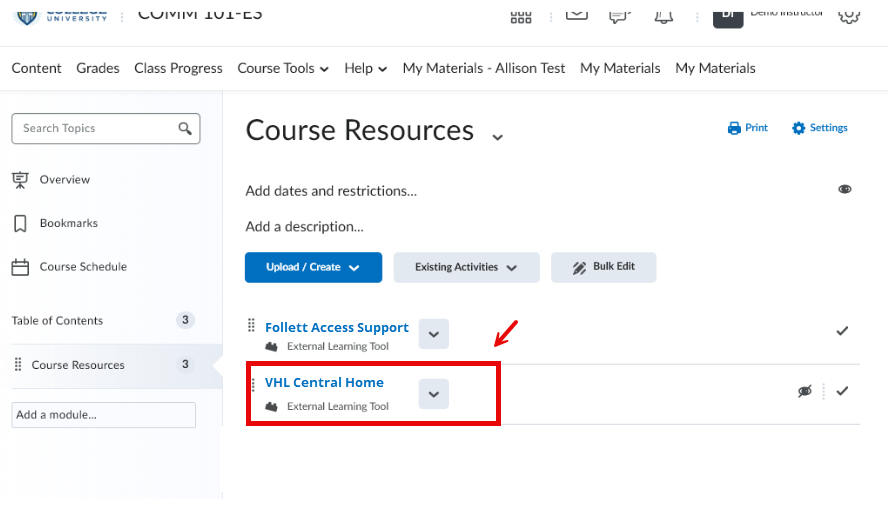This screenshot has width=888, height=508.
Task: Open the update alerts bell icon
Action: pos(663,16)
